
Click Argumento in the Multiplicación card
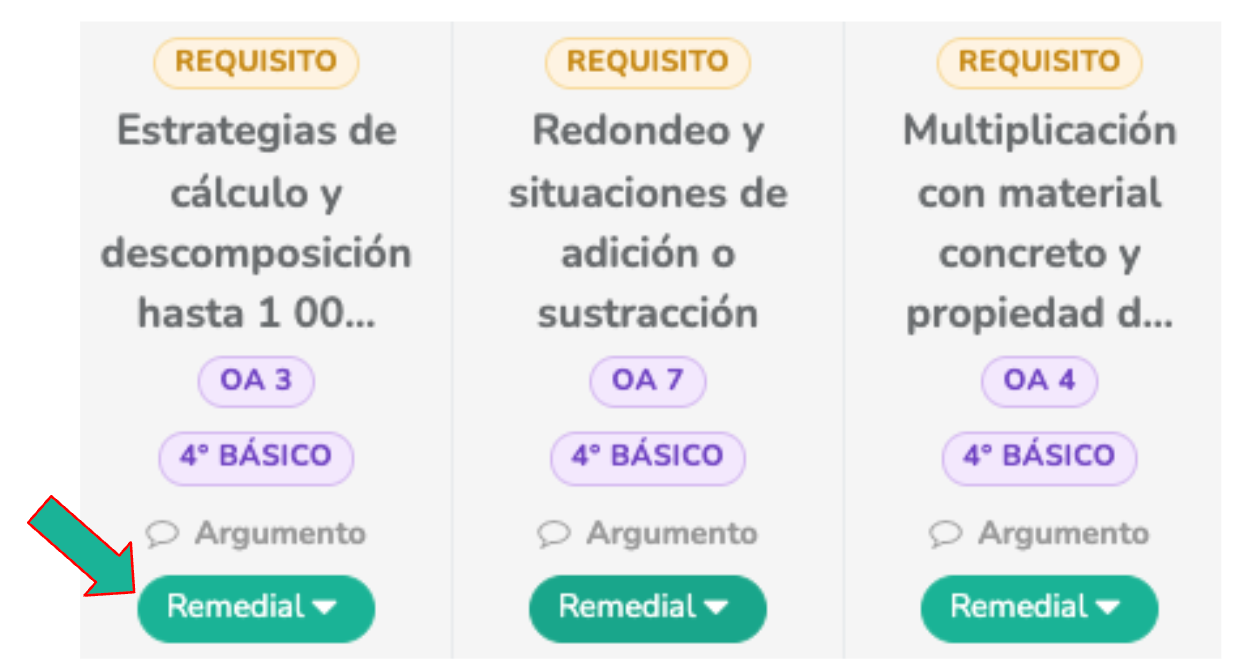(x=1064, y=534)
